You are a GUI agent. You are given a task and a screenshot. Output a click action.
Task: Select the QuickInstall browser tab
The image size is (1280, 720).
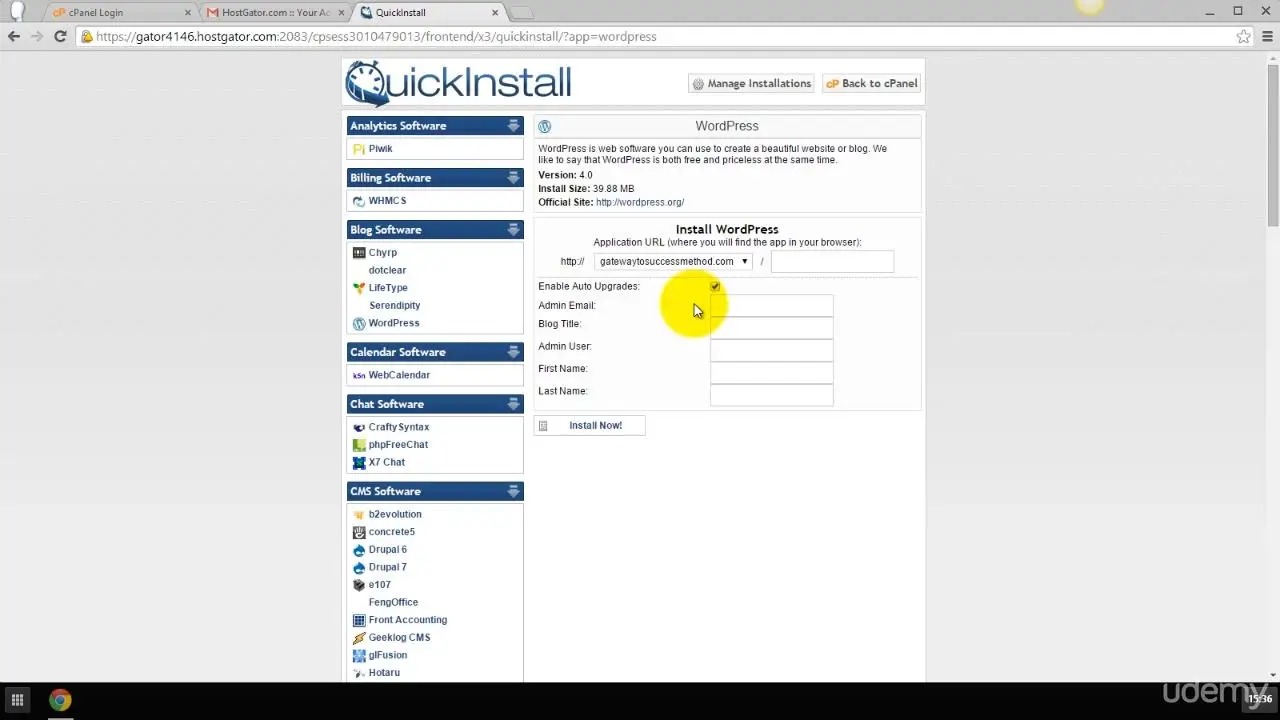coord(429,13)
